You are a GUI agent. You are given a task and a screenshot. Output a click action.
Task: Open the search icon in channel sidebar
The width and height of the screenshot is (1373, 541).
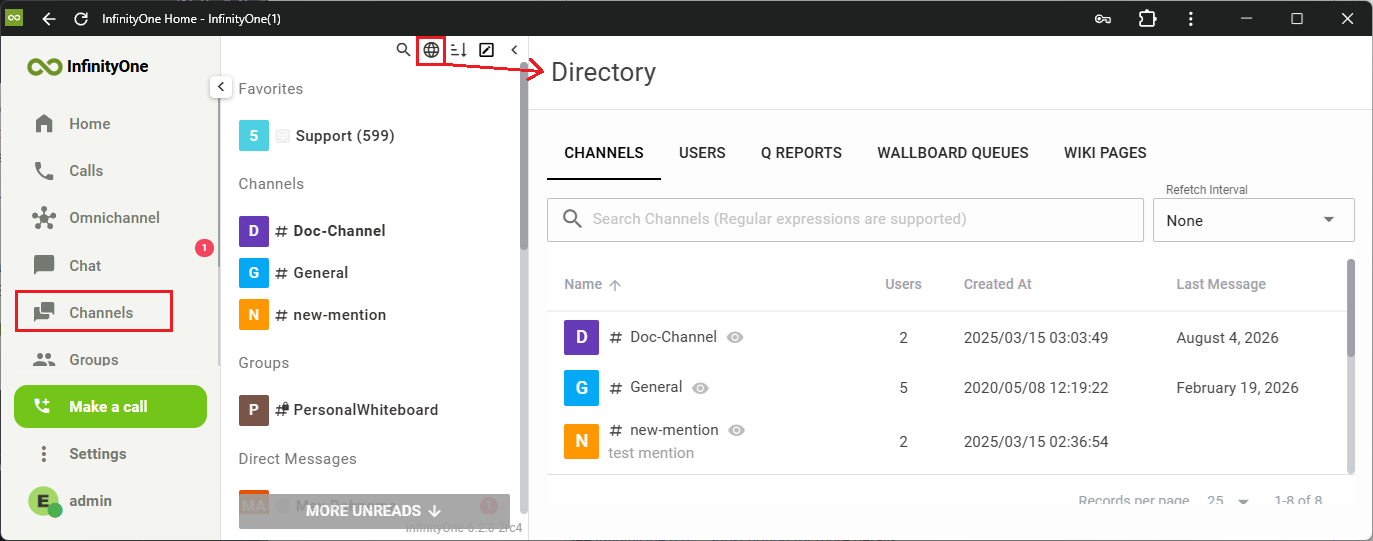click(403, 49)
